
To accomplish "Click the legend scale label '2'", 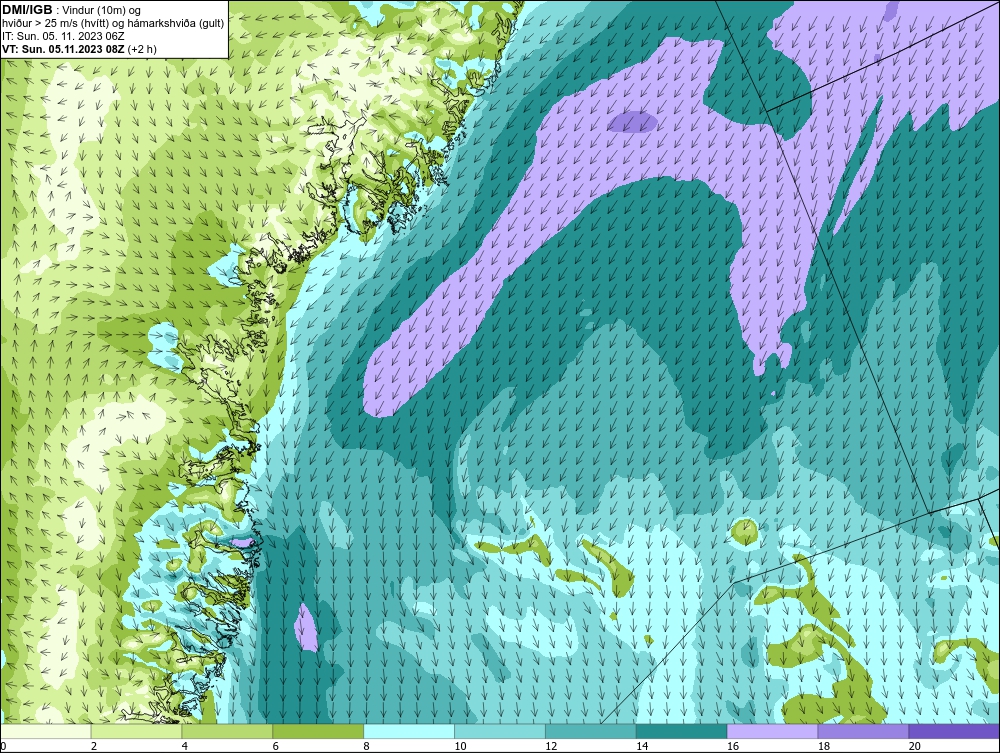I will tap(94, 746).
